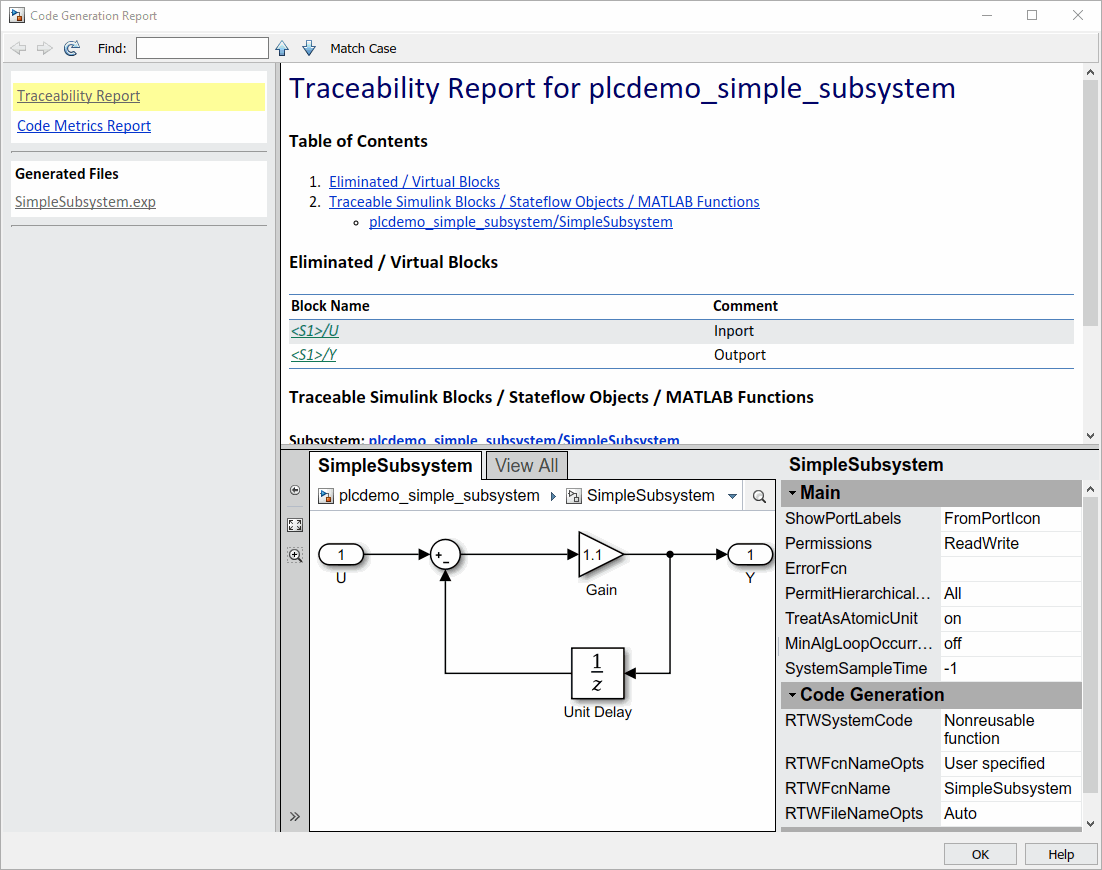This screenshot has width=1102, height=870.
Task: Click in the Find text field
Action: coord(202,48)
